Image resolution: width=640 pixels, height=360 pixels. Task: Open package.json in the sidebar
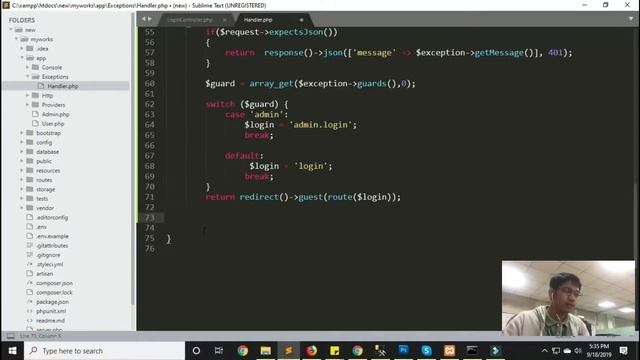click(52, 302)
